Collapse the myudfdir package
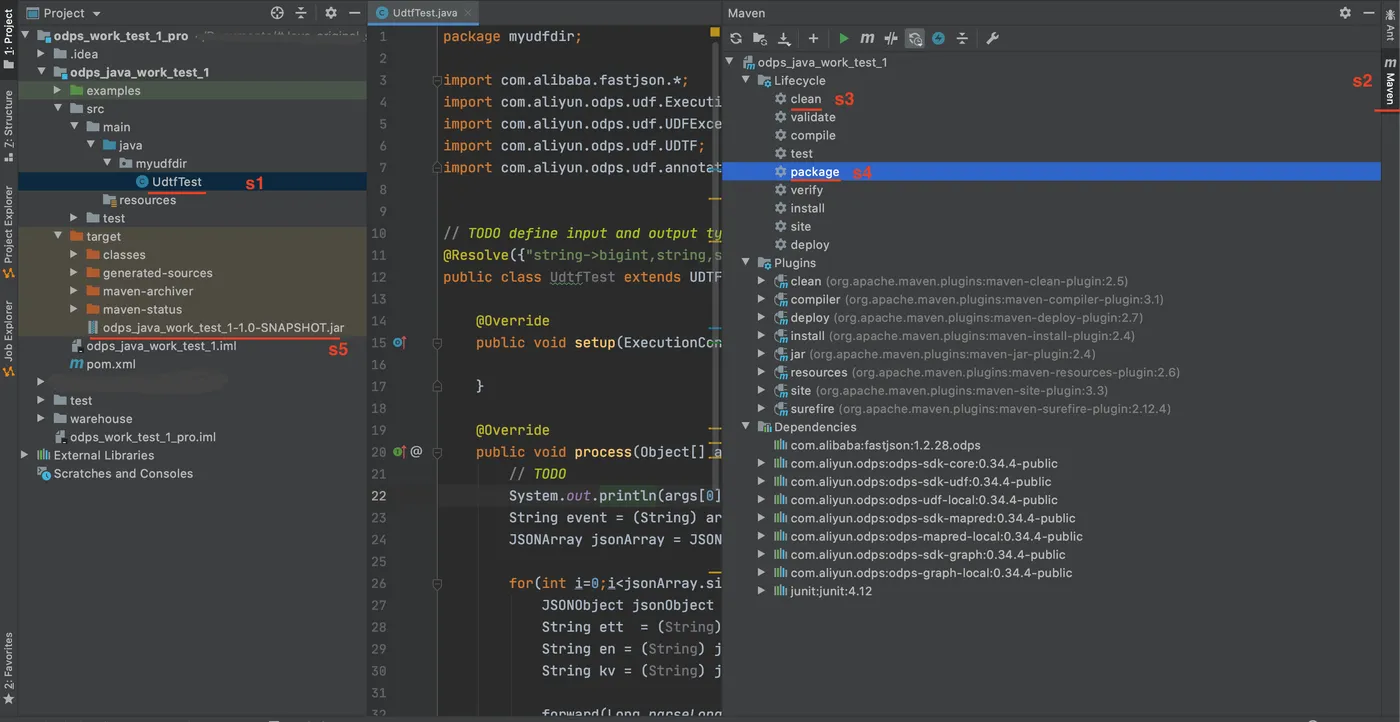The image size is (1400, 722). click(x=107, y=163)
